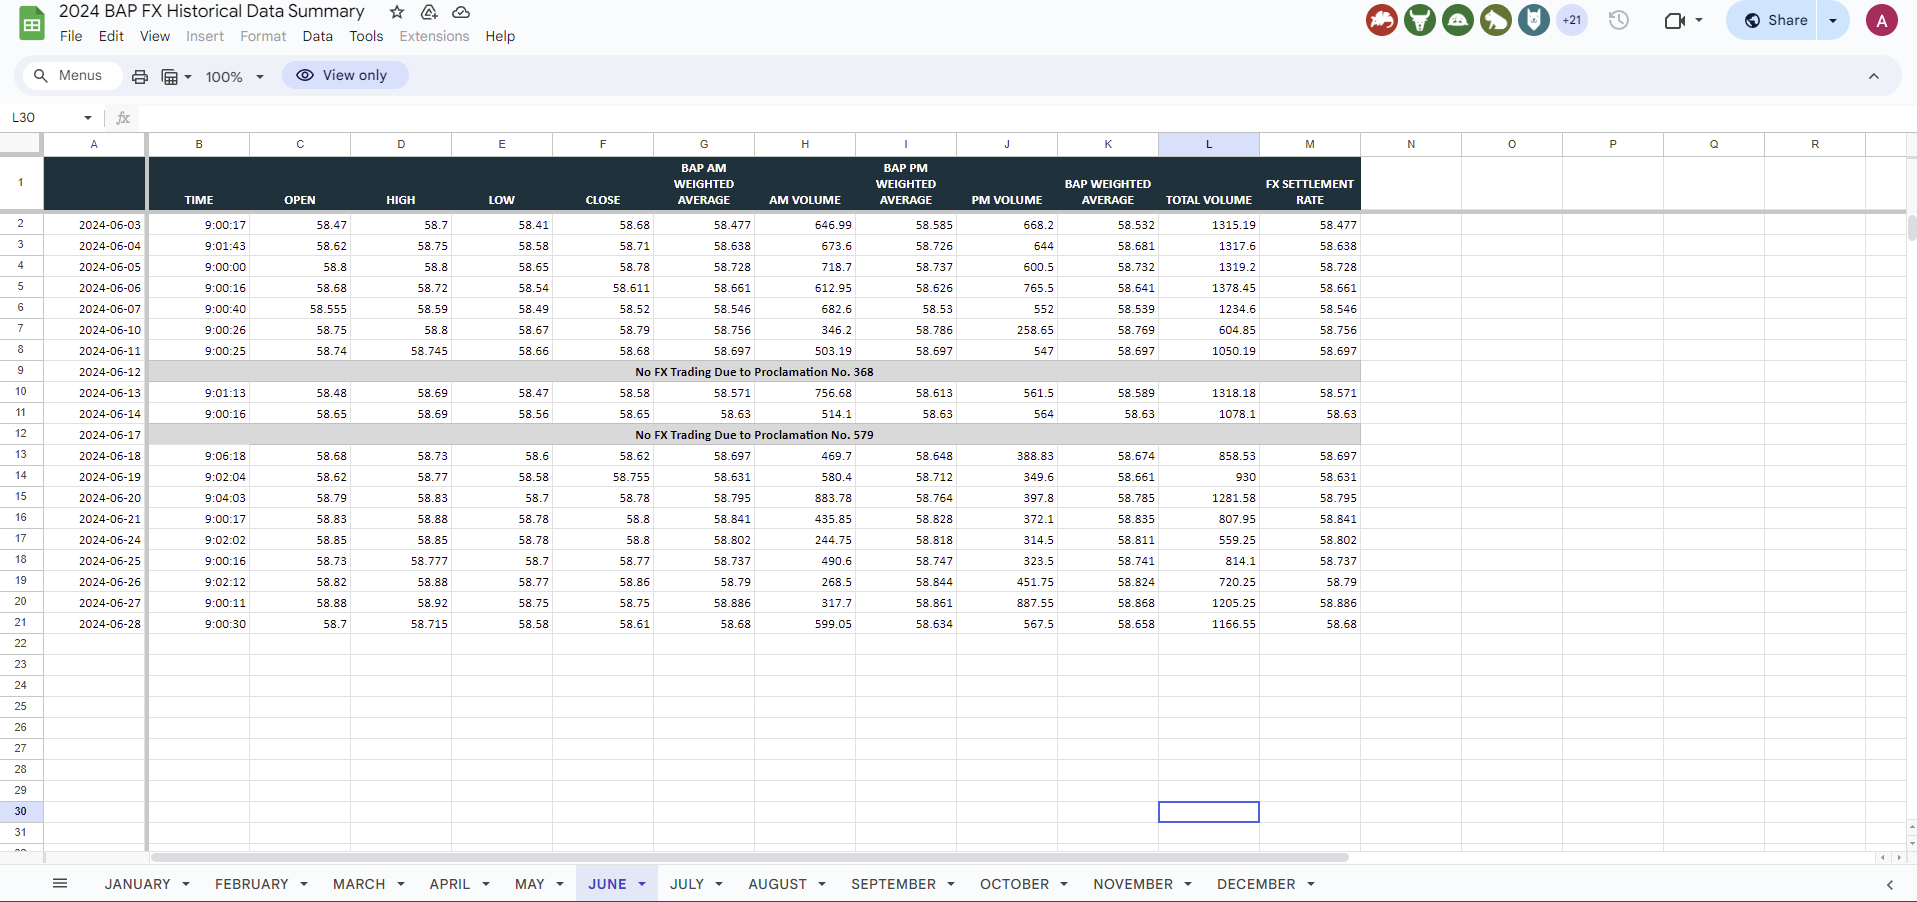The width and height of the screenshot is (1917, 902).
Task: Open the Meet call options dropdown arrow
Action: point(1699,20)
